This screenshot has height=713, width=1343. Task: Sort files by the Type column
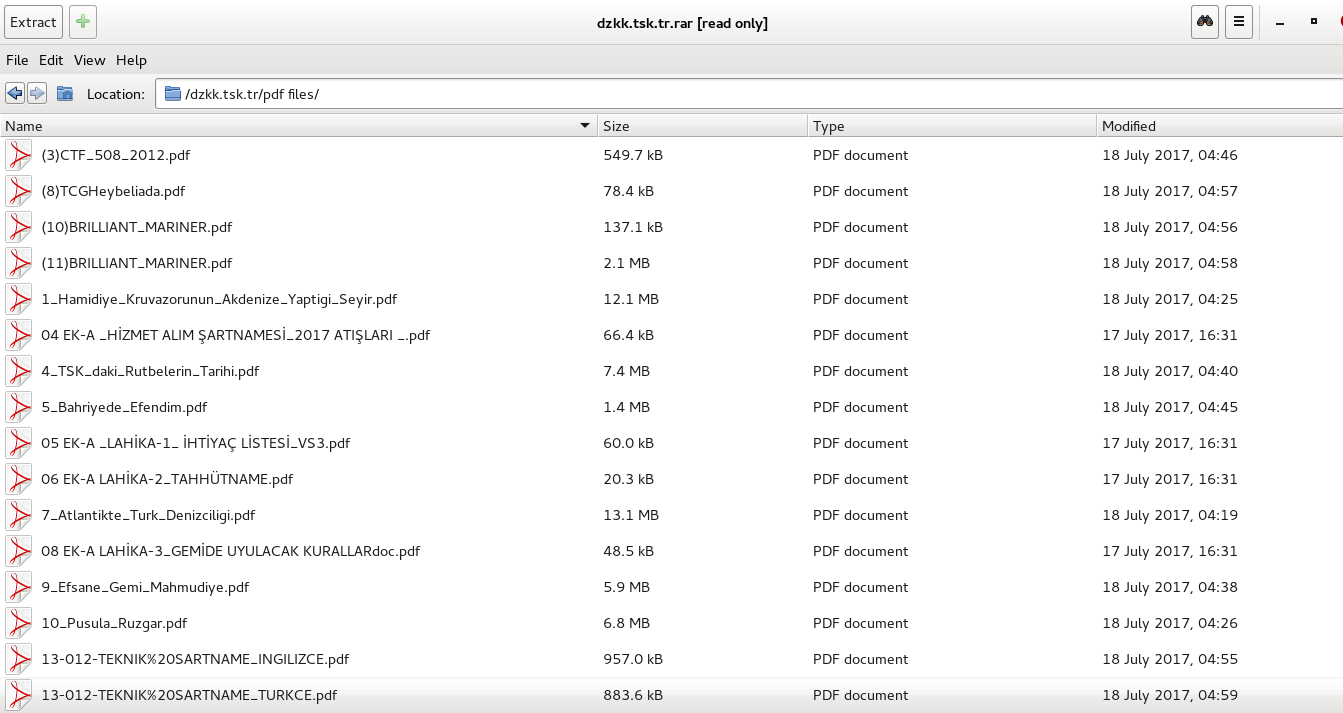coord(951,126)
